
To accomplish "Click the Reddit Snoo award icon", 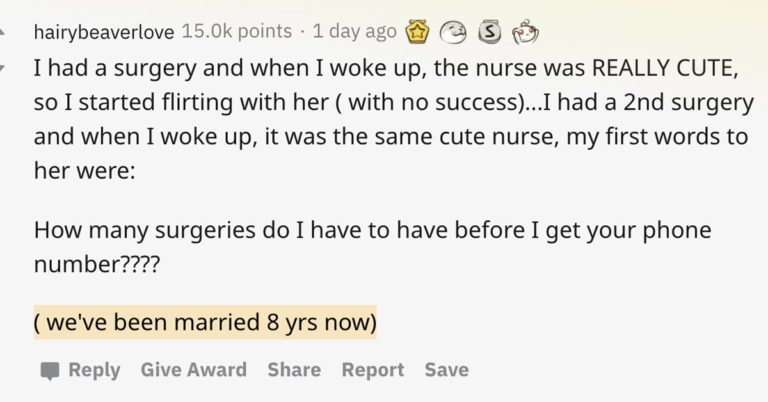I will (x=524, y=32).
